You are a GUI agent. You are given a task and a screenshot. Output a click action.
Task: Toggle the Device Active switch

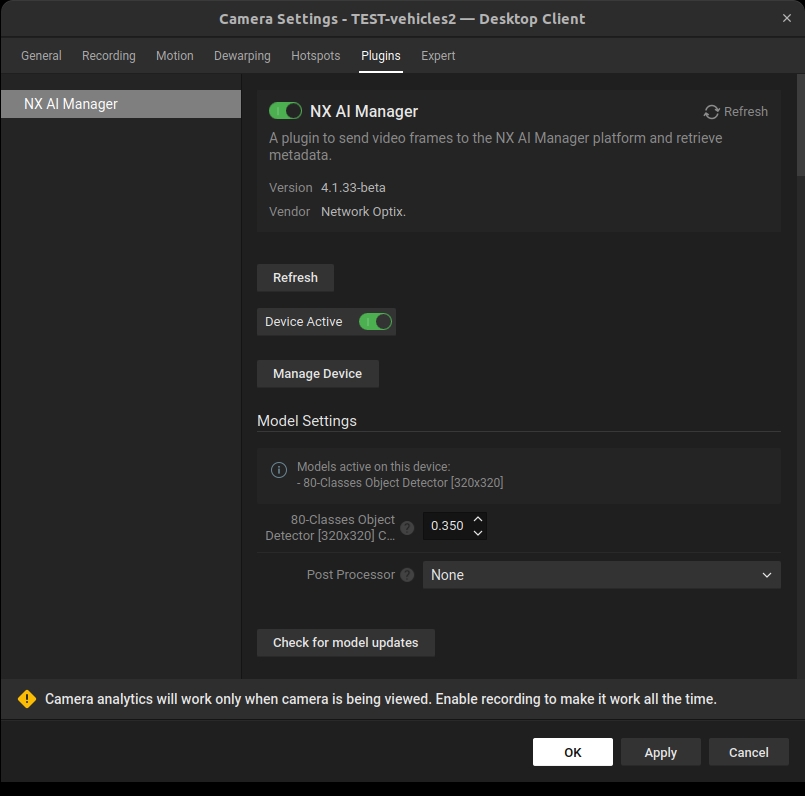375,322
